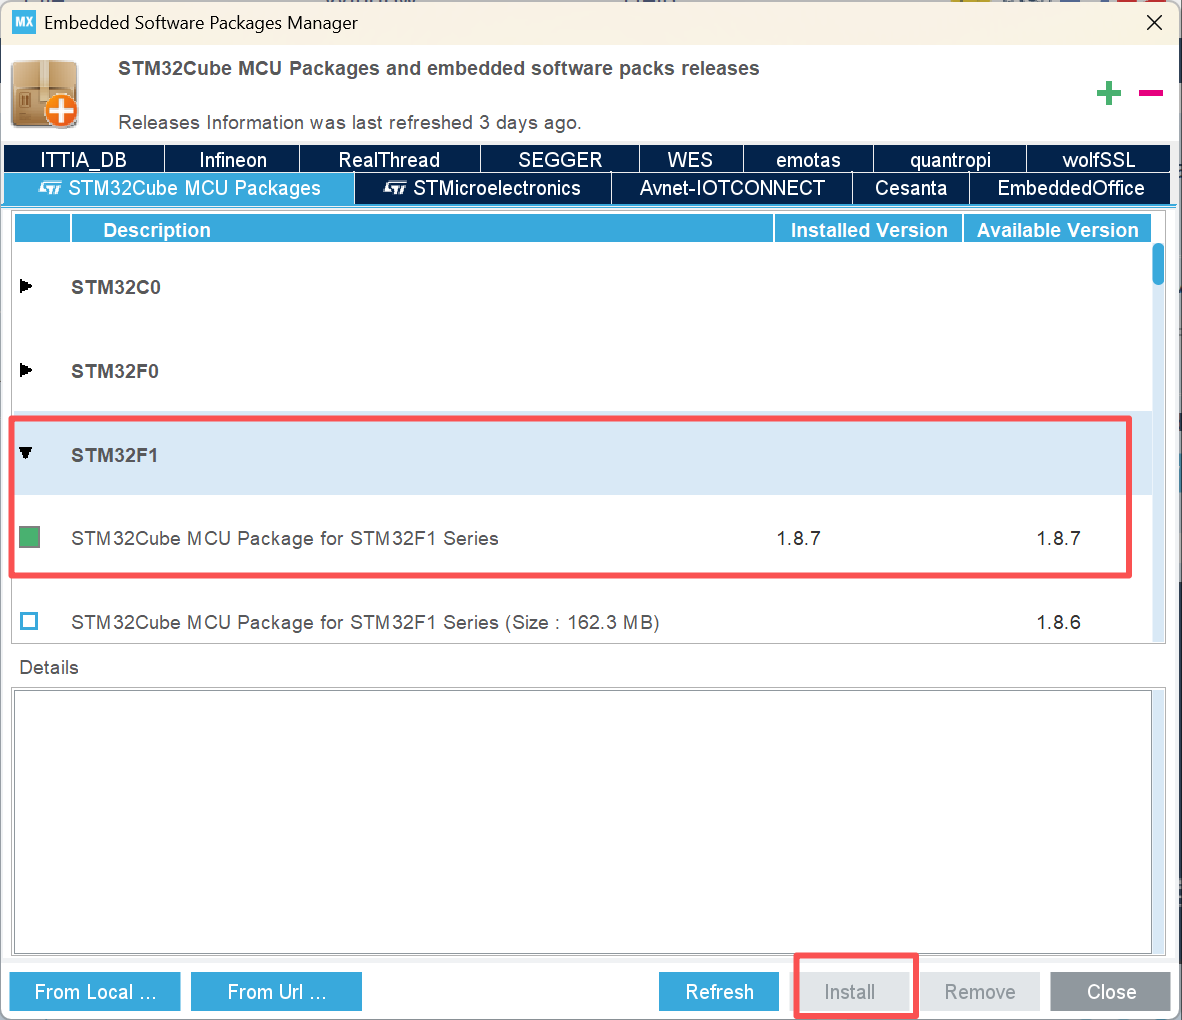Click available version value 1.8.7

point(1058,538)
